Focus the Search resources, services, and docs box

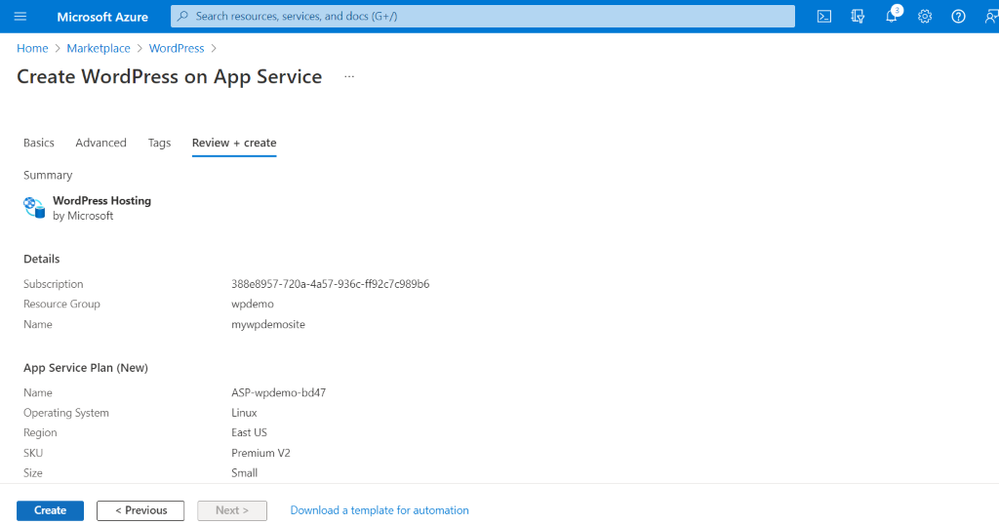(483, 16)
